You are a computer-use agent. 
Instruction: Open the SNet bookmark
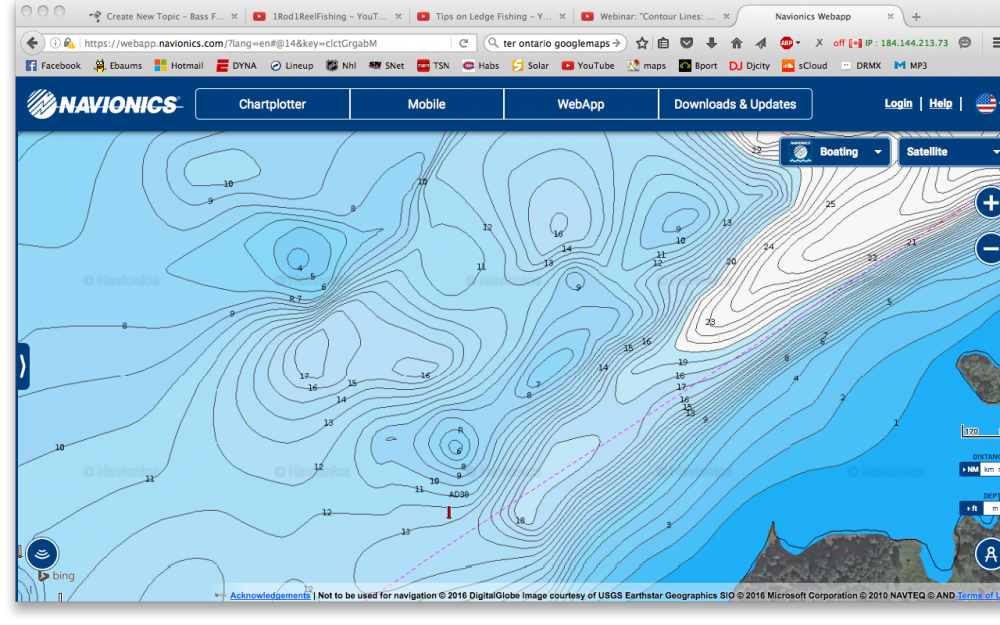point(386,65)
